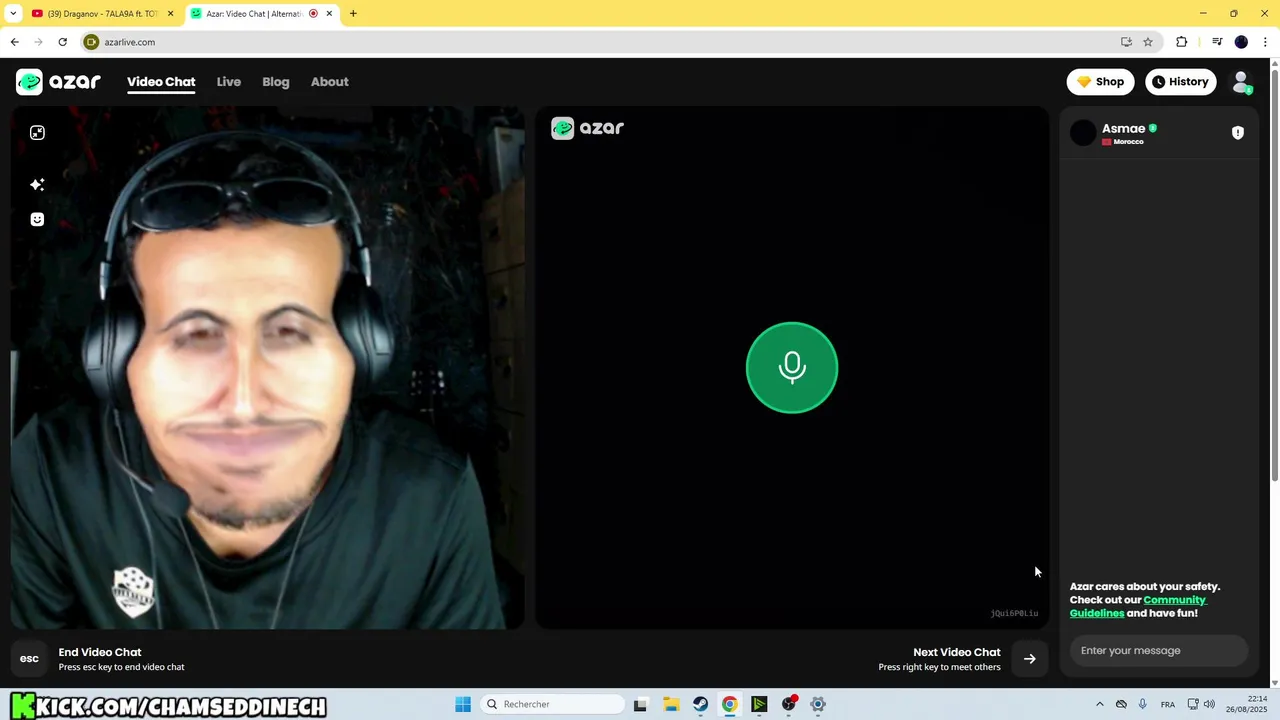1280x720 pixels.
Task: Click the Chrome taskbar icon
Action: pos(730,704)
